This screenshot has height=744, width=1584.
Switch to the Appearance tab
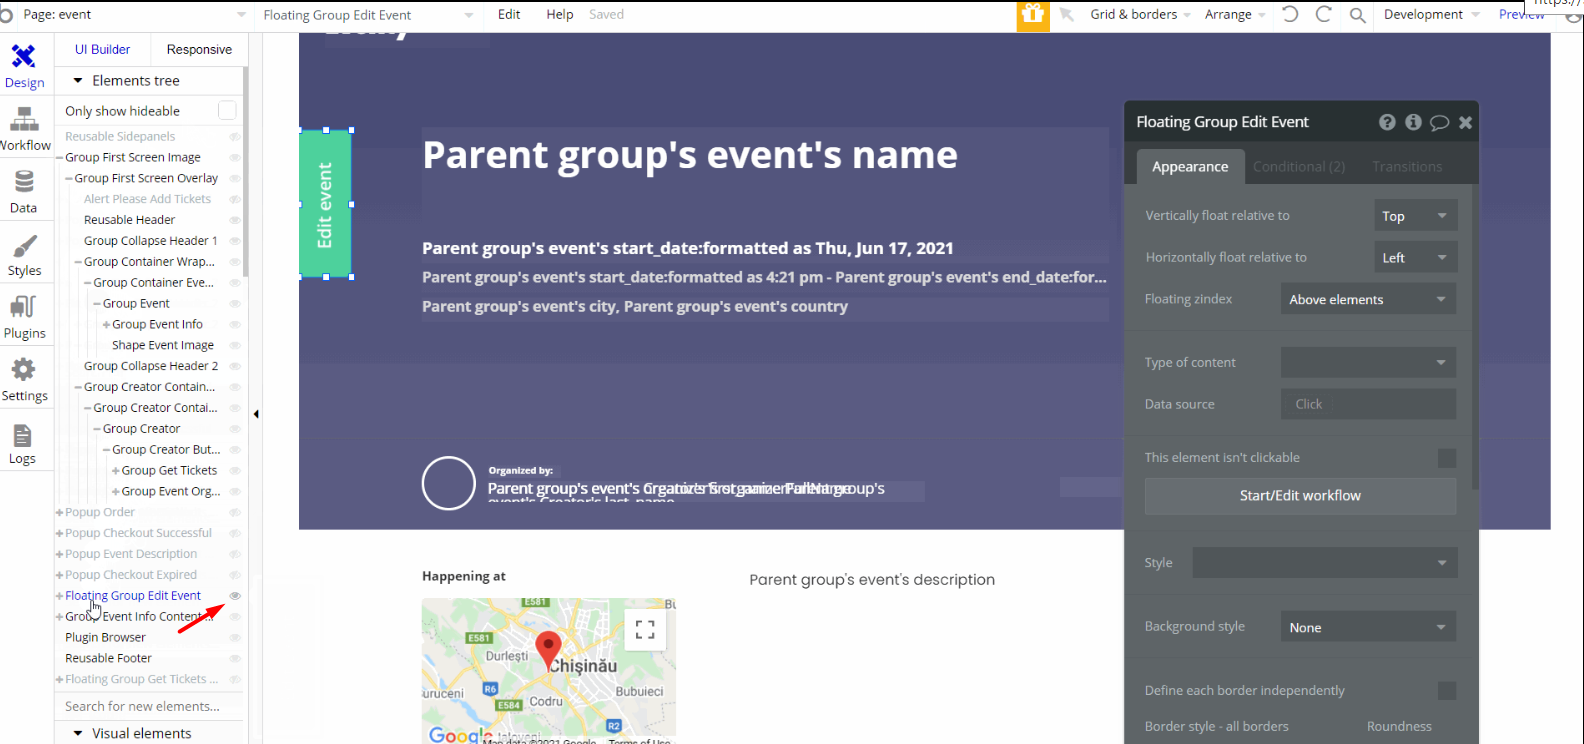point(1190,167)
